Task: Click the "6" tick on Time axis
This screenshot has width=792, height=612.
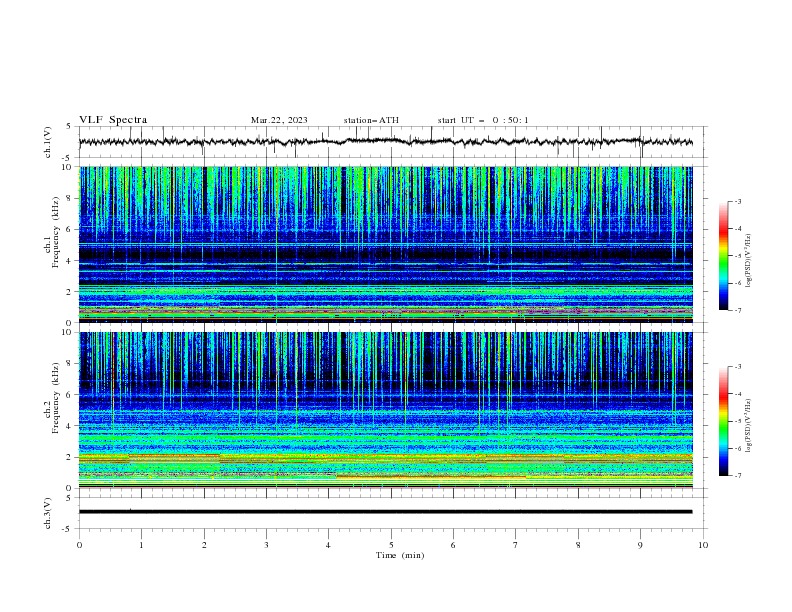Action: (453, 545)
